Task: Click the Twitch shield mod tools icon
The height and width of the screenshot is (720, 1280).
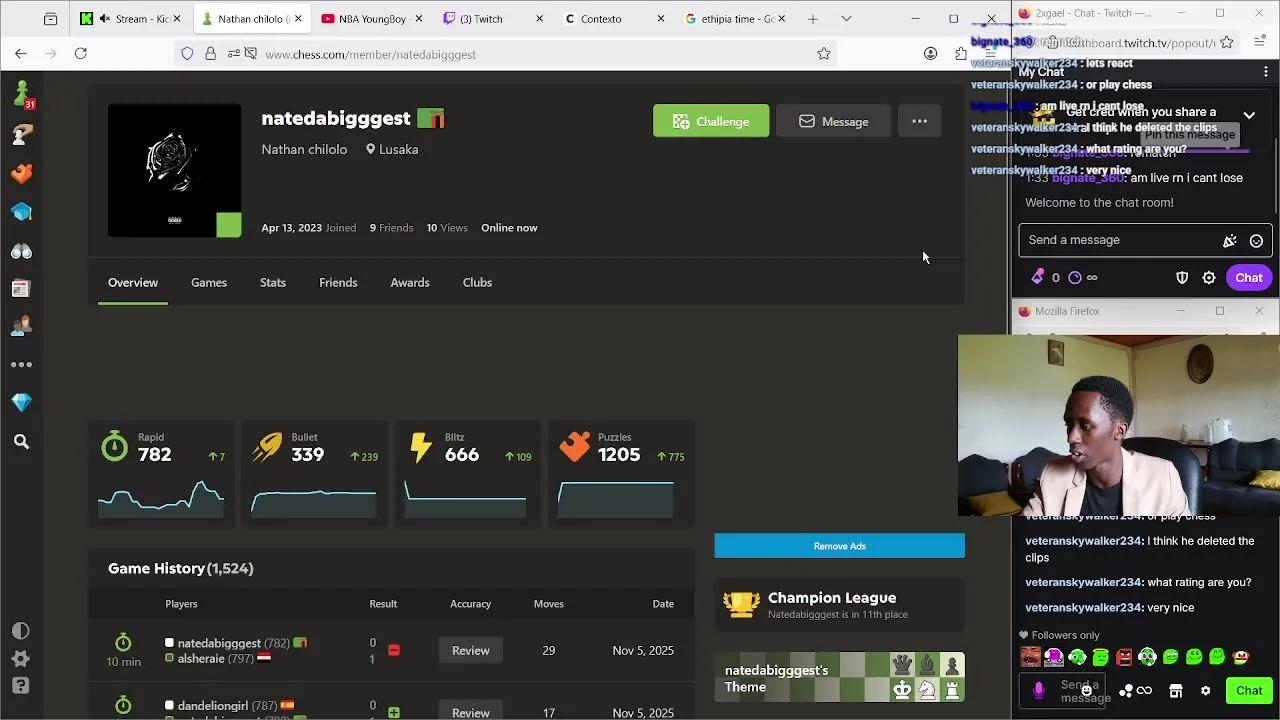Action: (1182, 278)
